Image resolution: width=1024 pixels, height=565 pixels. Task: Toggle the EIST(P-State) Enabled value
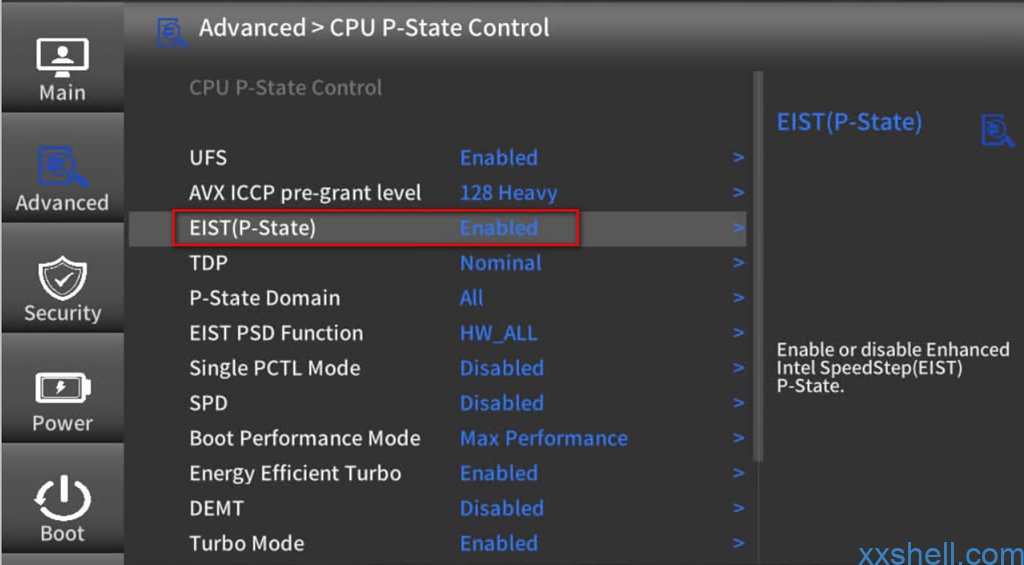(498, 228)
